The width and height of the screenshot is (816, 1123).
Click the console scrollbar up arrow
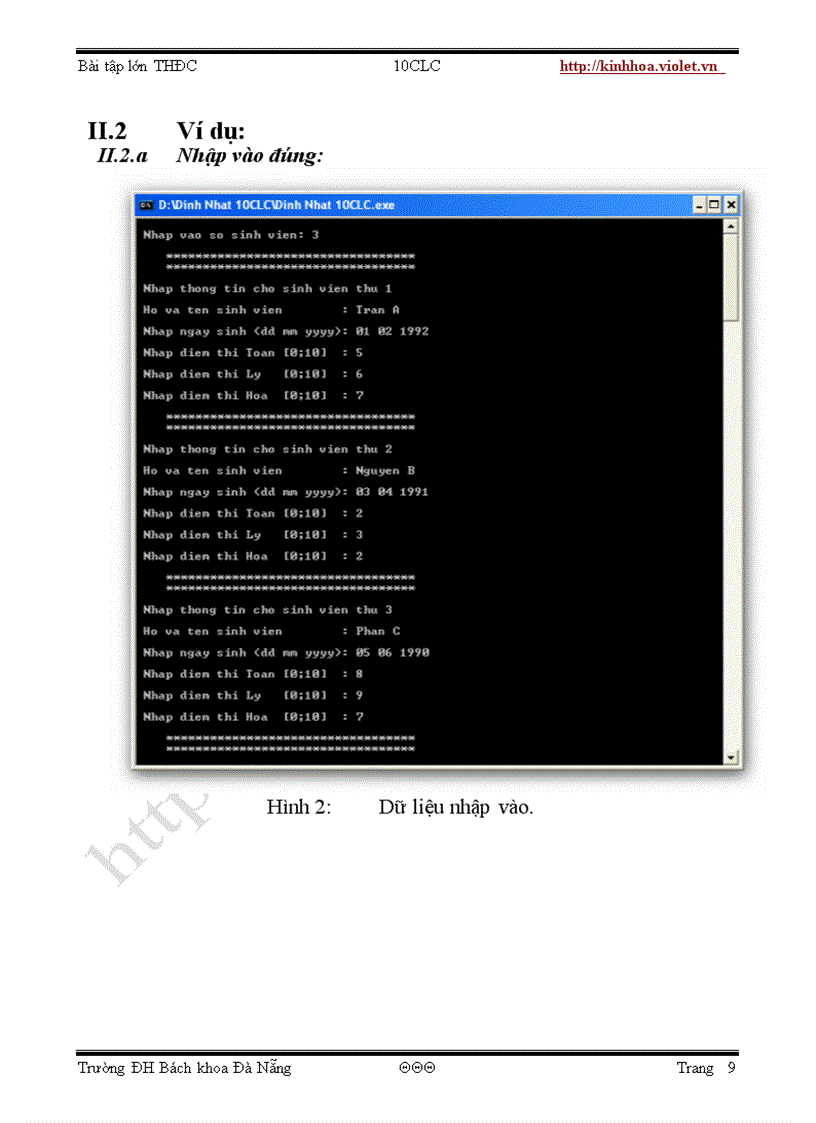point(730,227)
